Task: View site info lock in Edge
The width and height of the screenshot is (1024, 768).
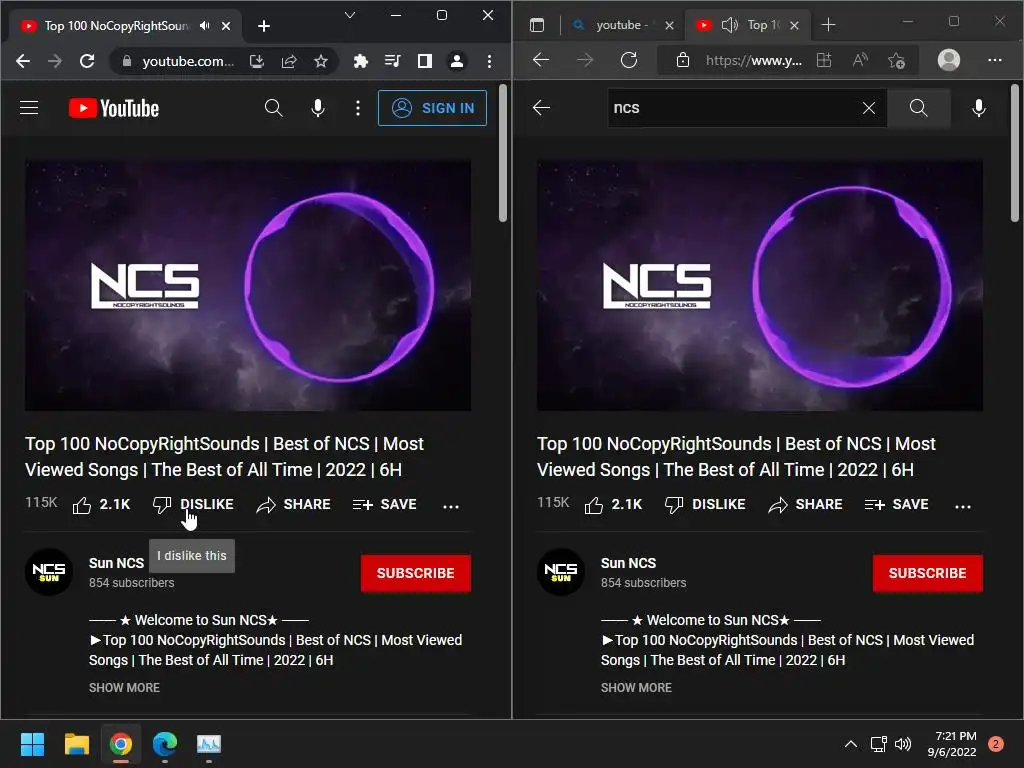Action: click(683, 60)
